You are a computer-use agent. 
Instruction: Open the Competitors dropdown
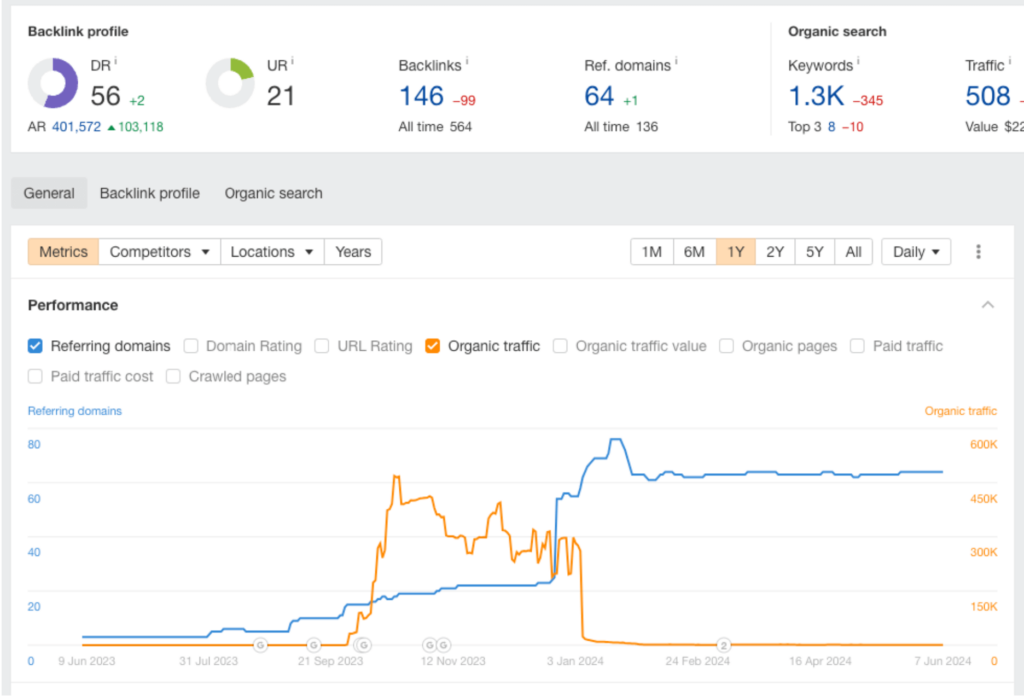click(x=159, y=251)
